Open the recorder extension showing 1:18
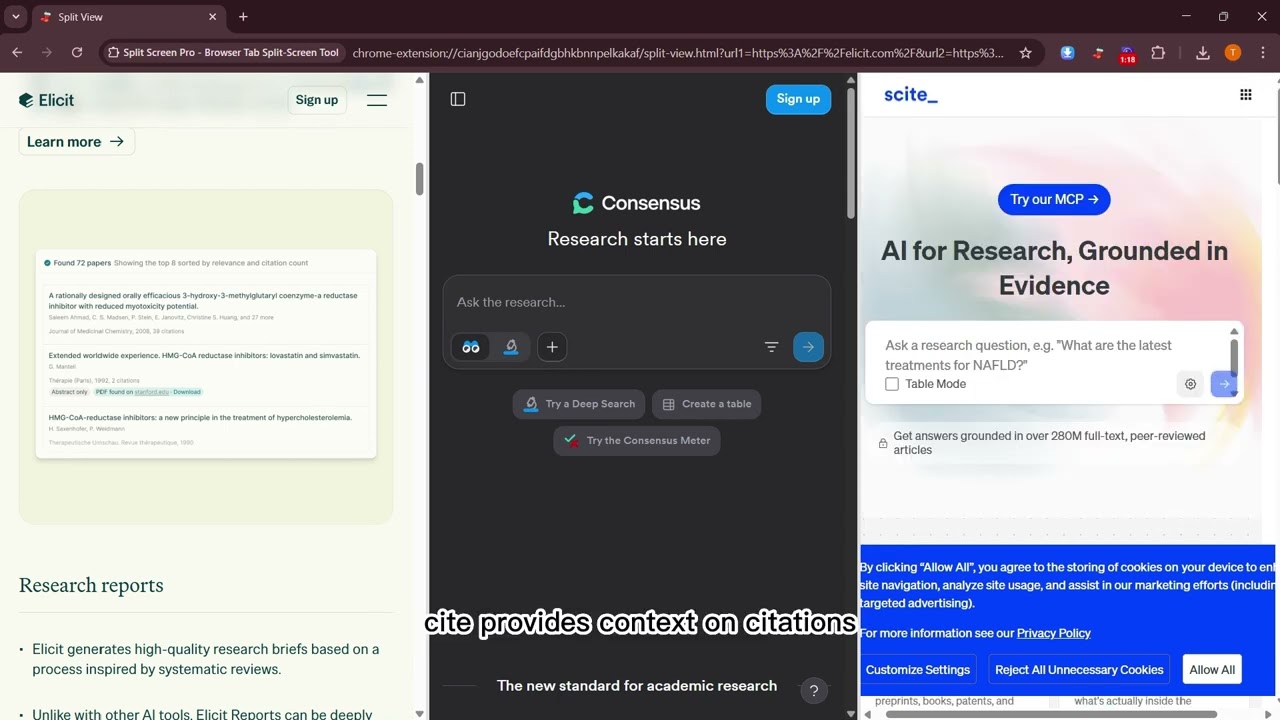1280x720 pixels. (1127, 55)
